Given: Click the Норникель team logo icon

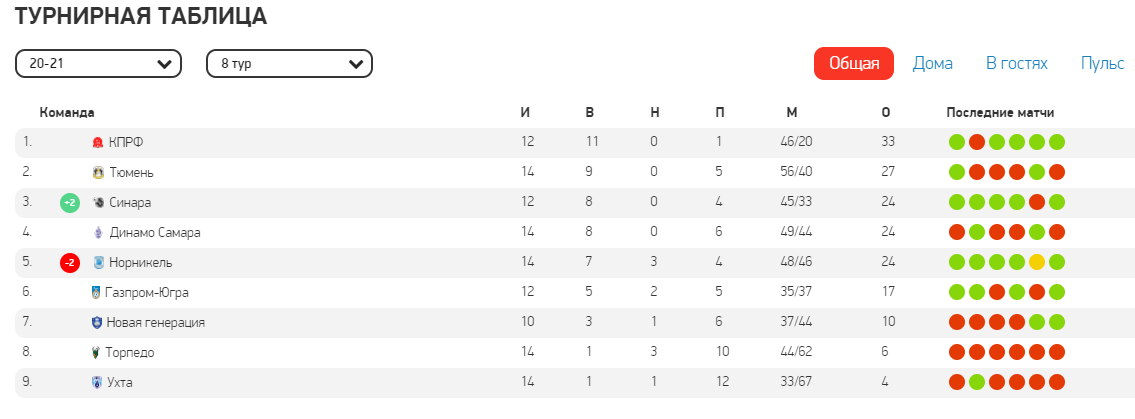Looking at the screenshot, I should pyautogui.click(x=98, y=262).
